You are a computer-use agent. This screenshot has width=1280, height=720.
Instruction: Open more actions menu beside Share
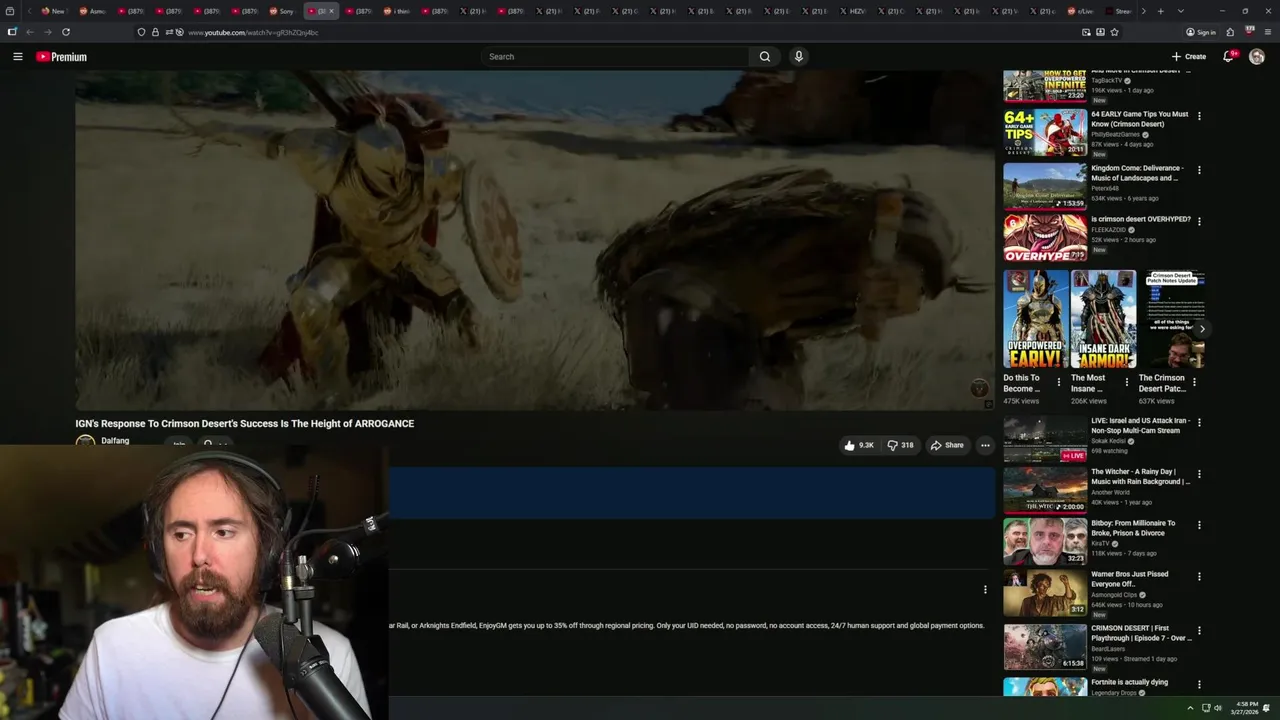pyautogui.click(x=985, y=445)
